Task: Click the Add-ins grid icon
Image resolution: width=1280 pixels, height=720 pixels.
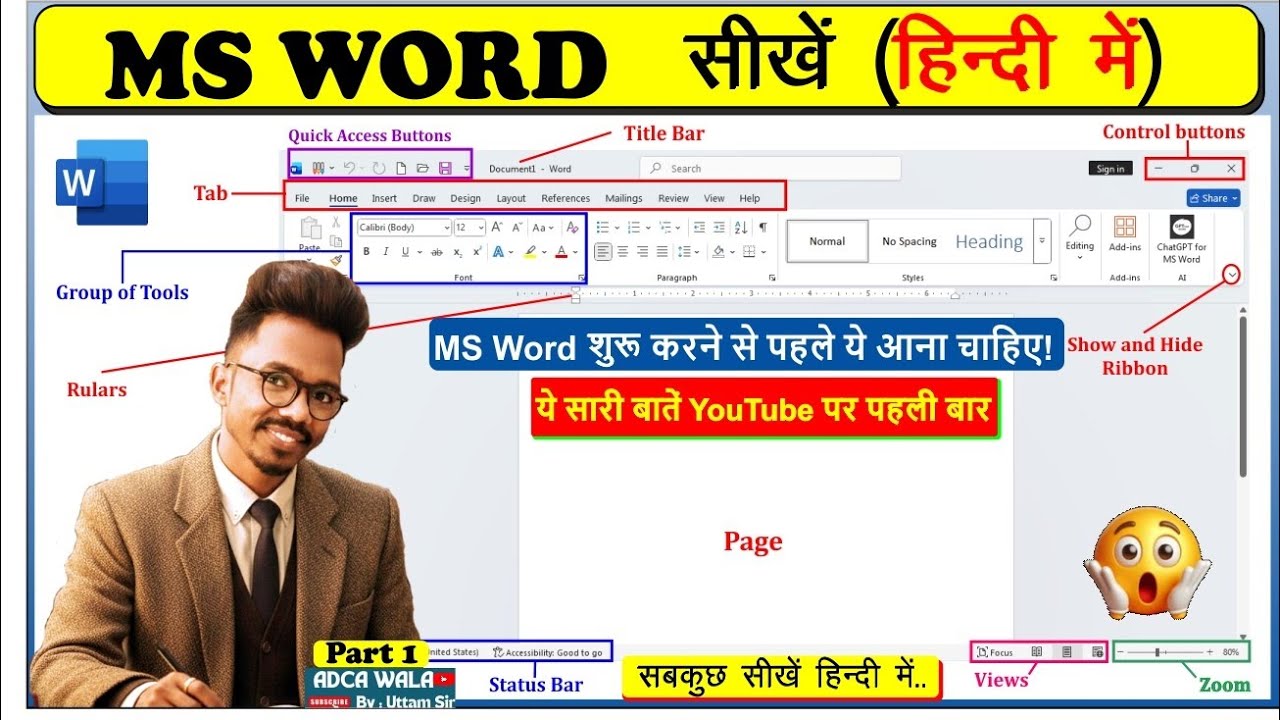Action: [1125, 227]
